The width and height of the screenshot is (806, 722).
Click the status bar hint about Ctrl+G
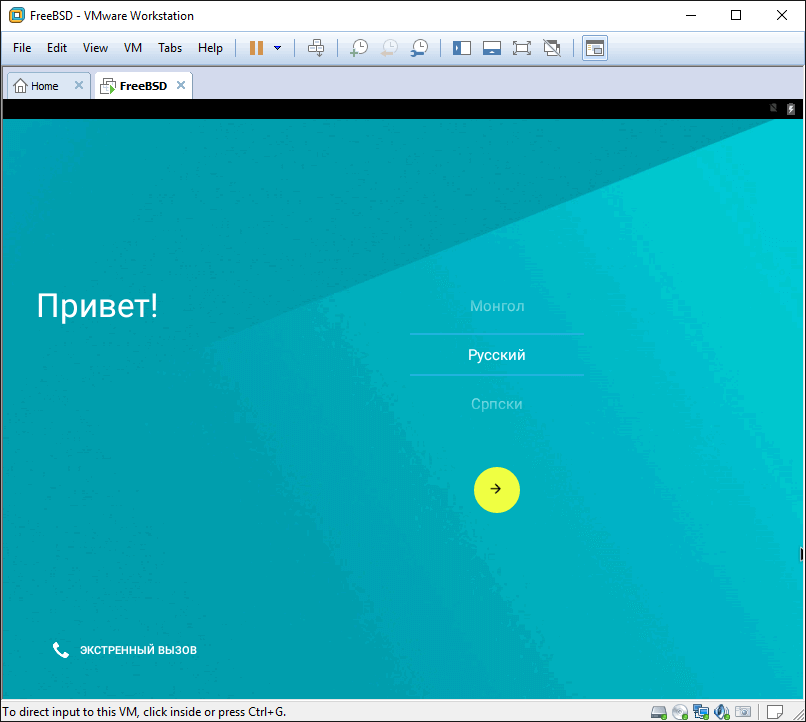(144, 712)
